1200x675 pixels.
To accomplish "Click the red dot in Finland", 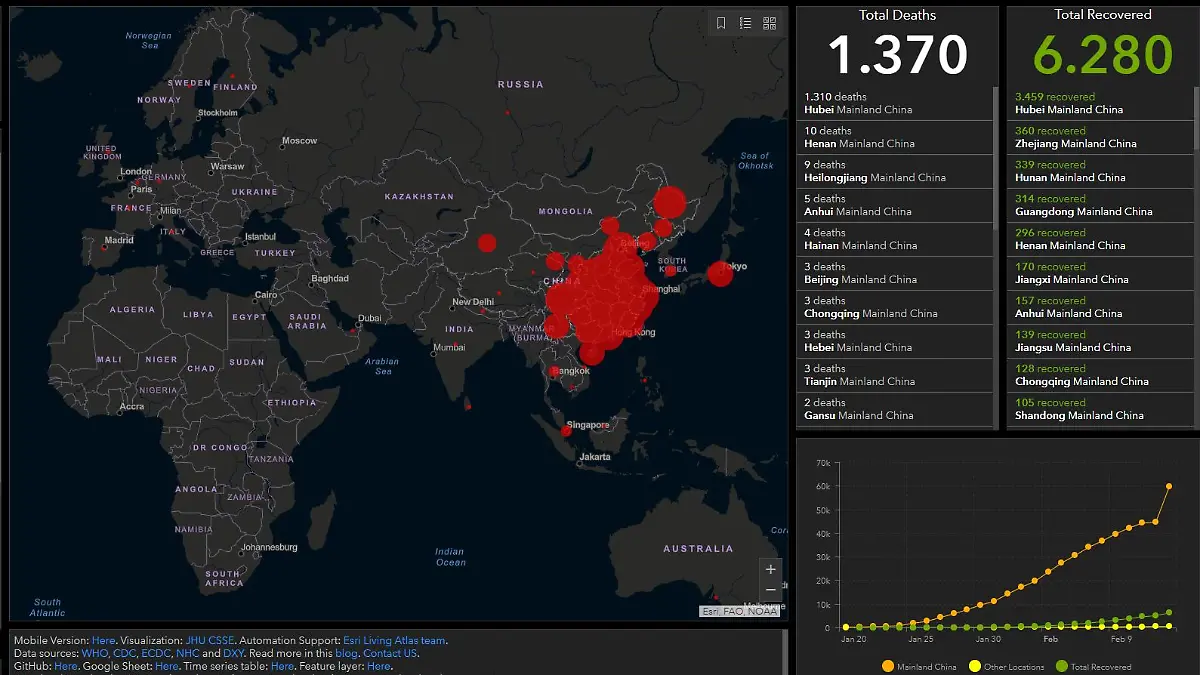I will pyautogui.click(x=231, y=77).
